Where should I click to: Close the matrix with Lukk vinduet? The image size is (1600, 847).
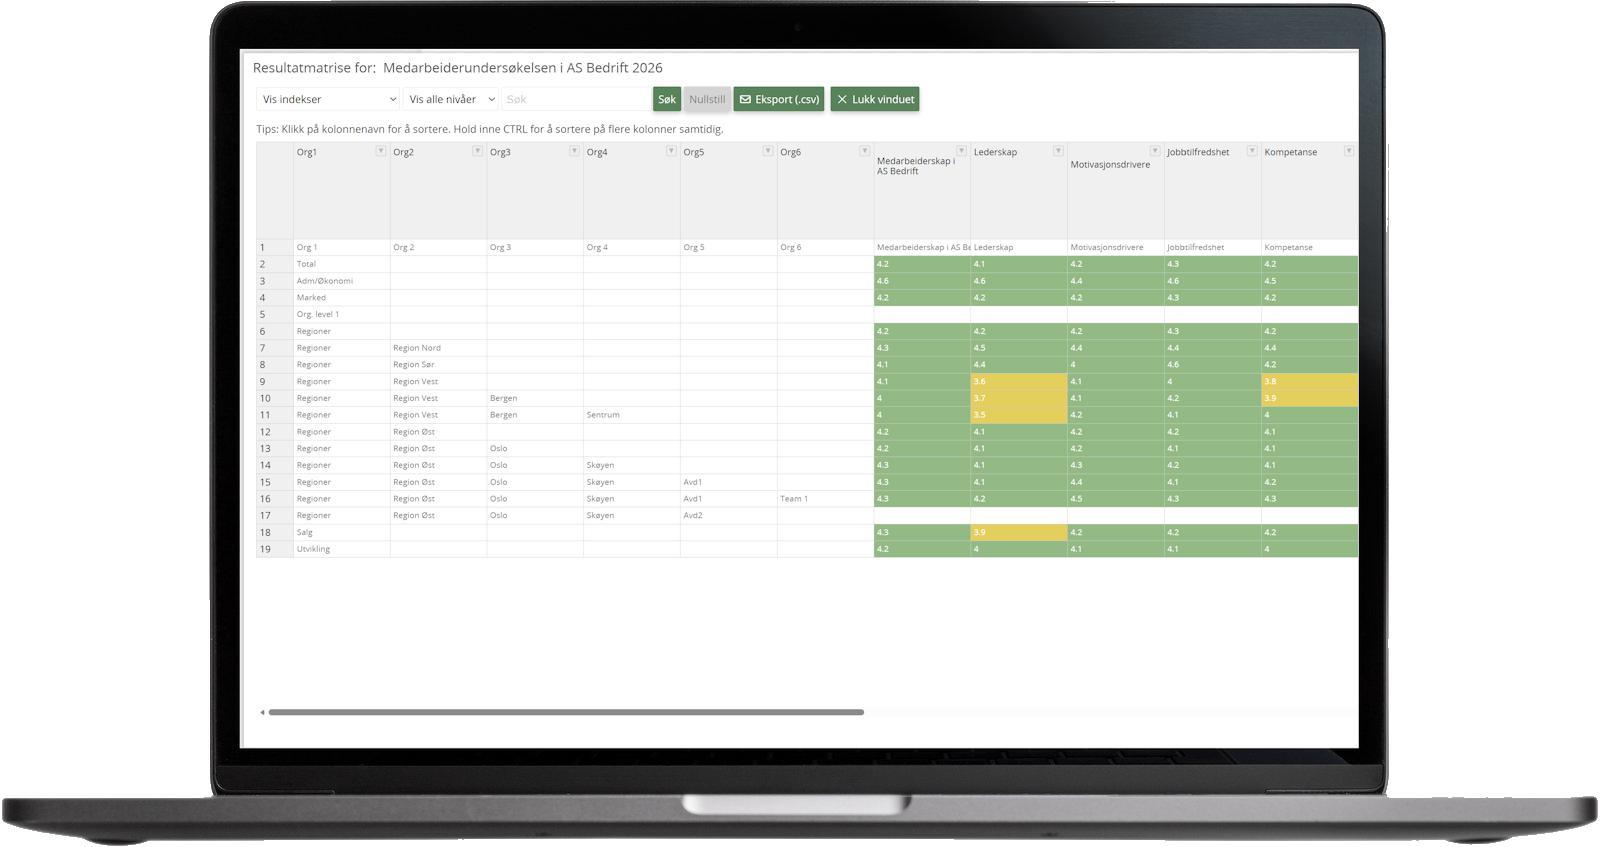[875, 99]
